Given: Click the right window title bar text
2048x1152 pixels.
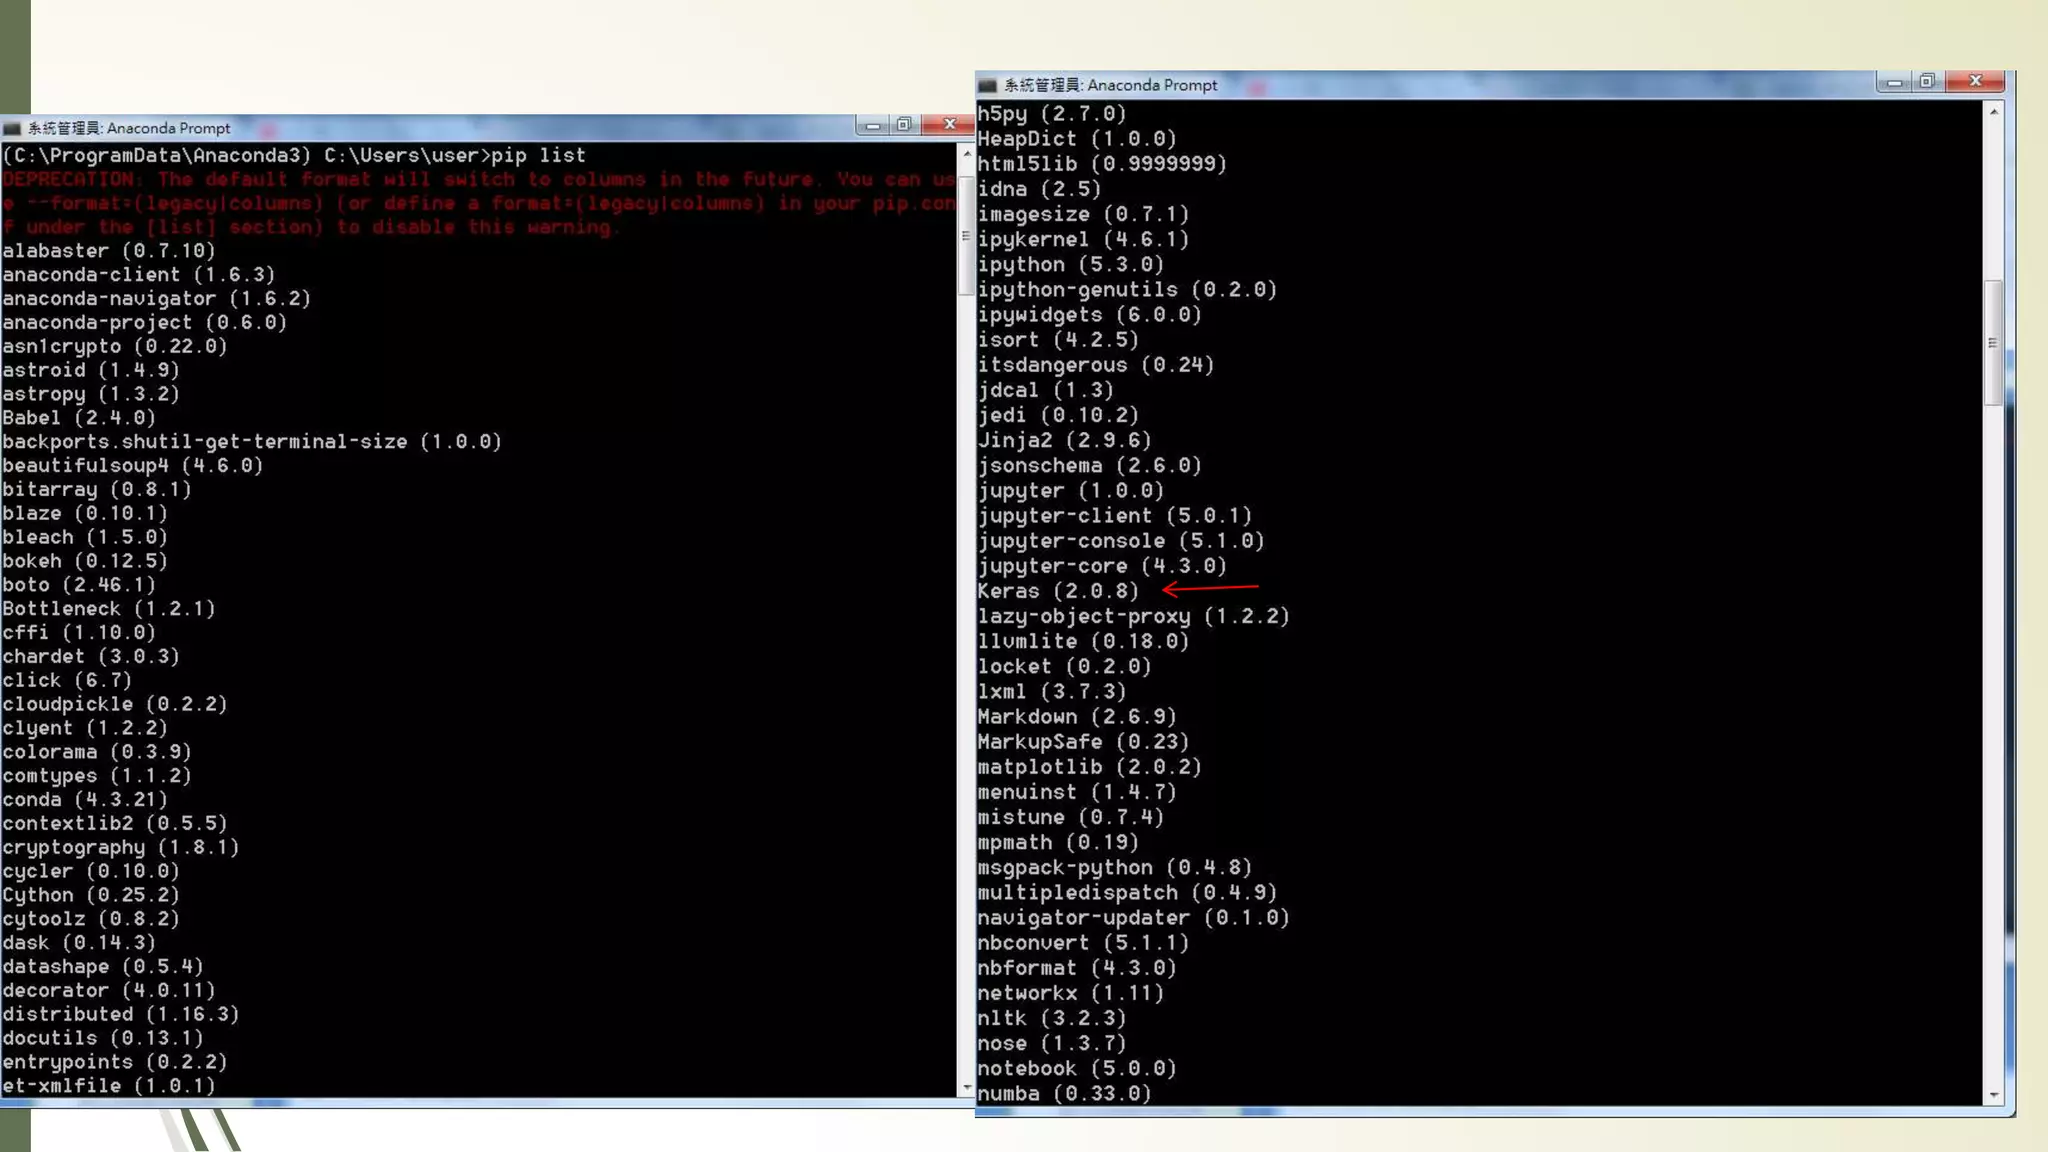Looking at the screenshot, I should click(1110, 85).
